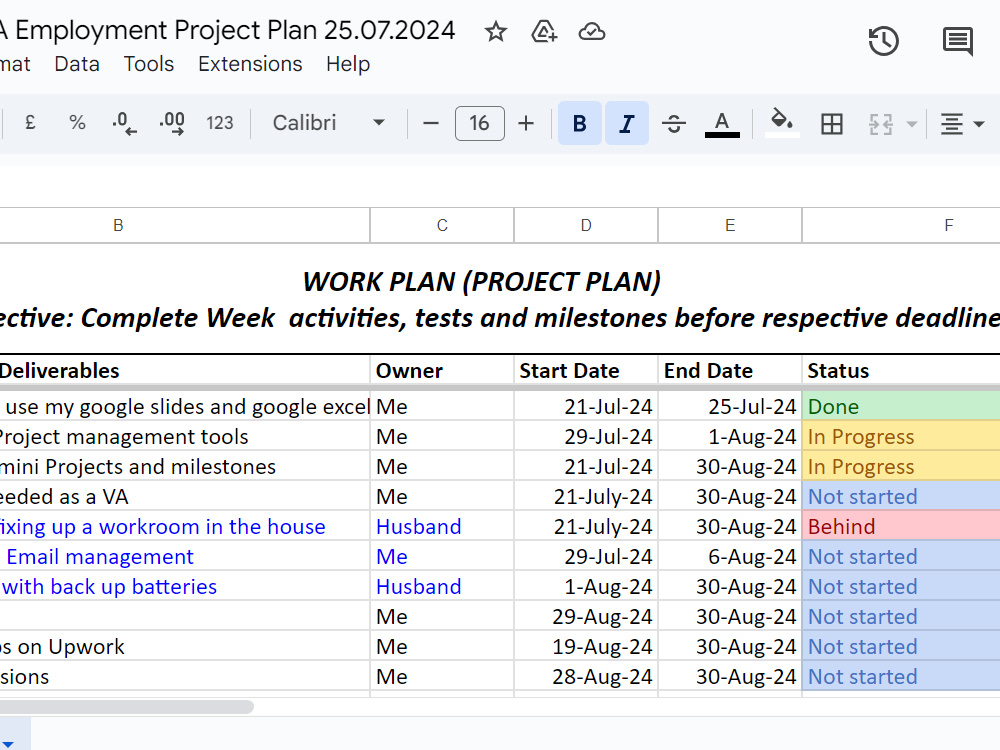The width and height of the screenshot is (1000, 750).
Task: Decrease font size with minus
Action: (x=431, y=123)
